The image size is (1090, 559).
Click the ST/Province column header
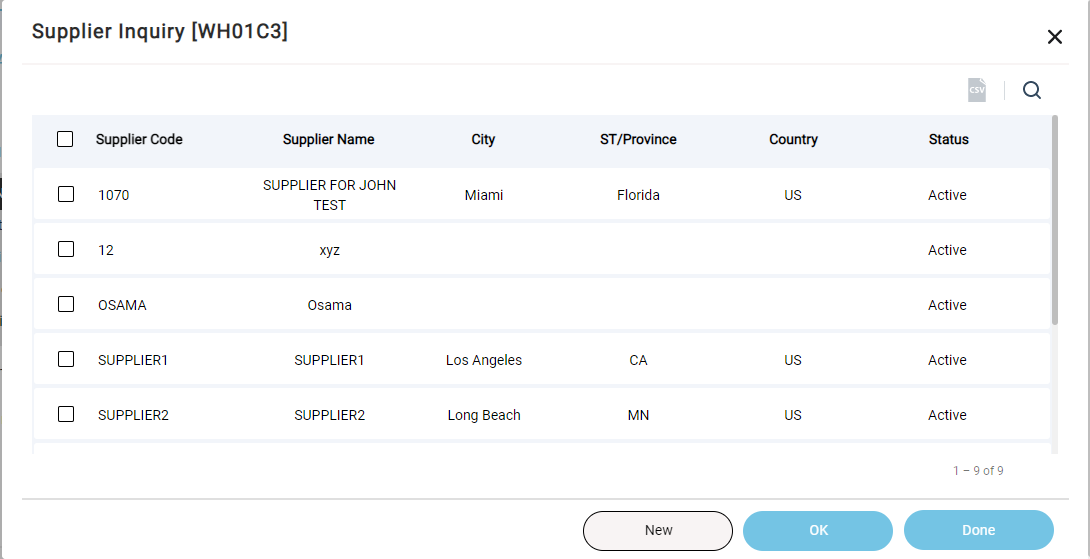coord(638,139)
